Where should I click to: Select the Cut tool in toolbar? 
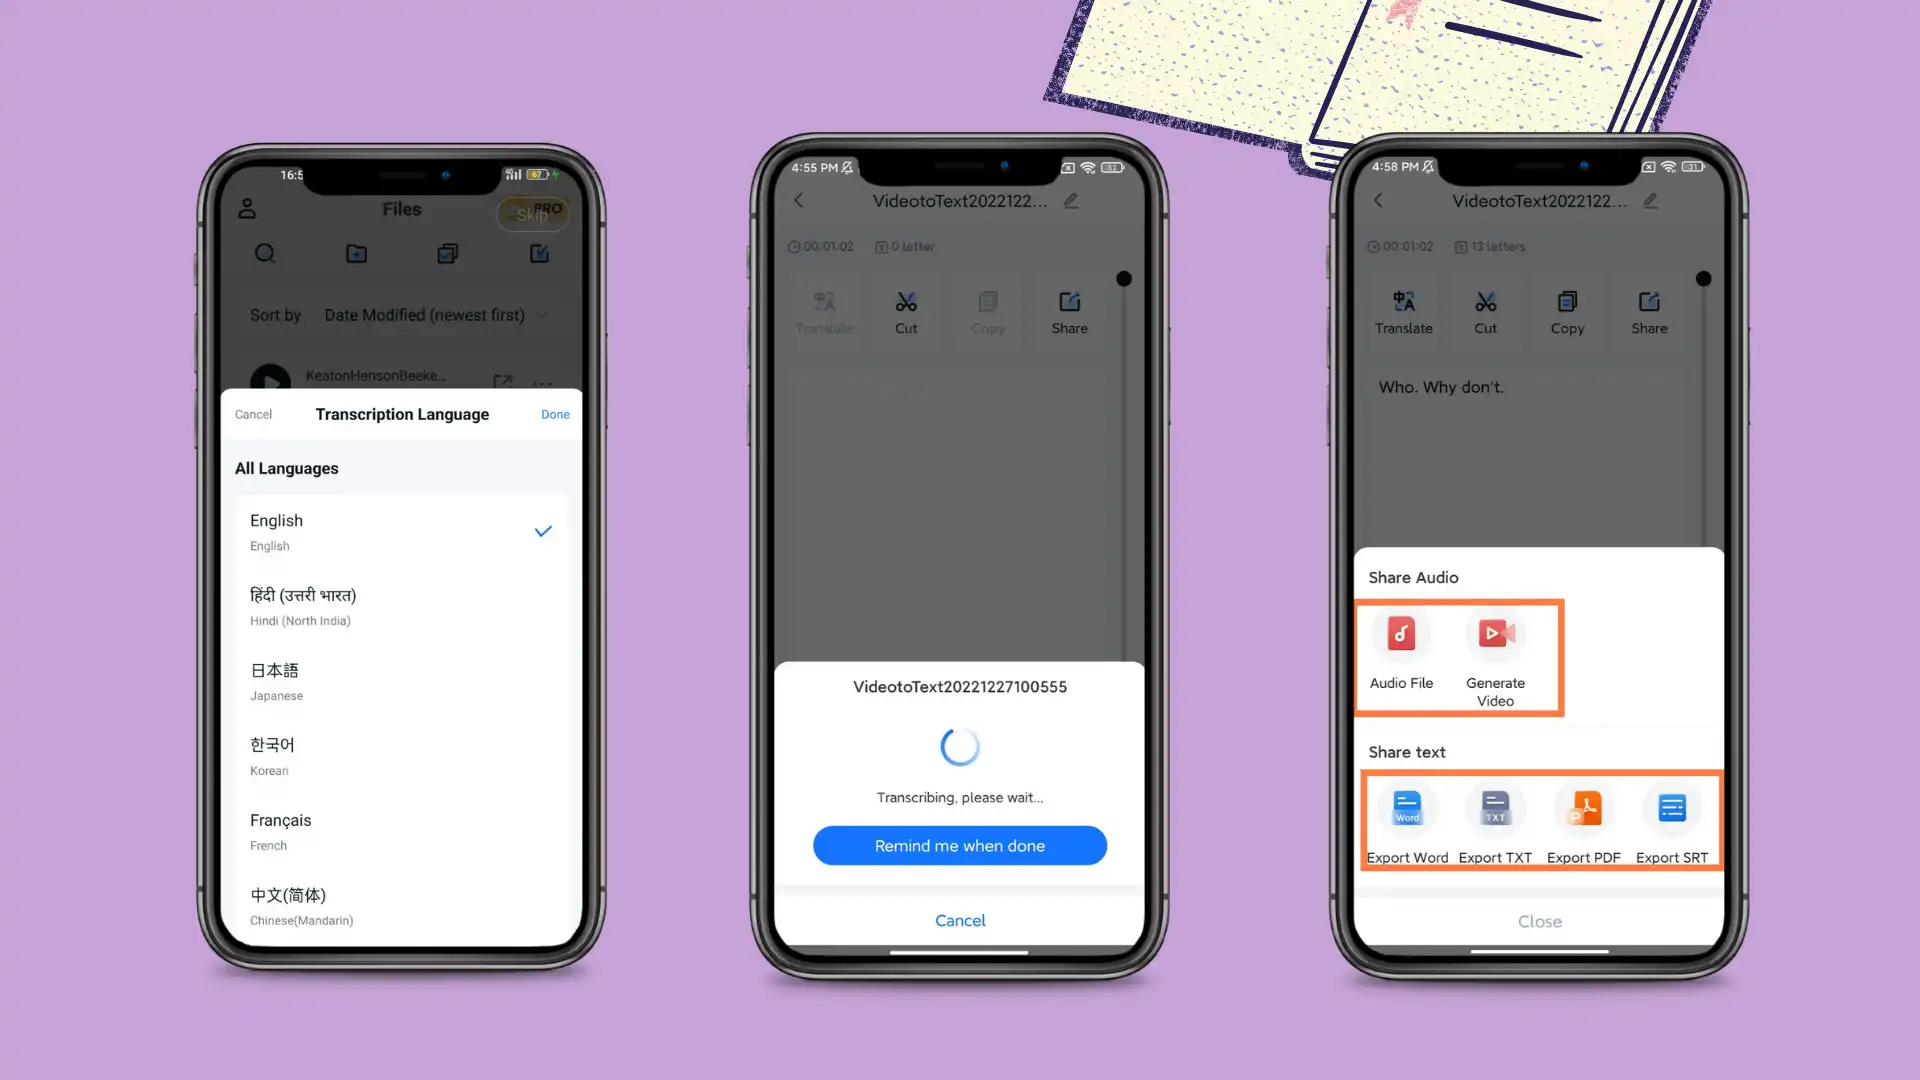click(x=906, y=311)
